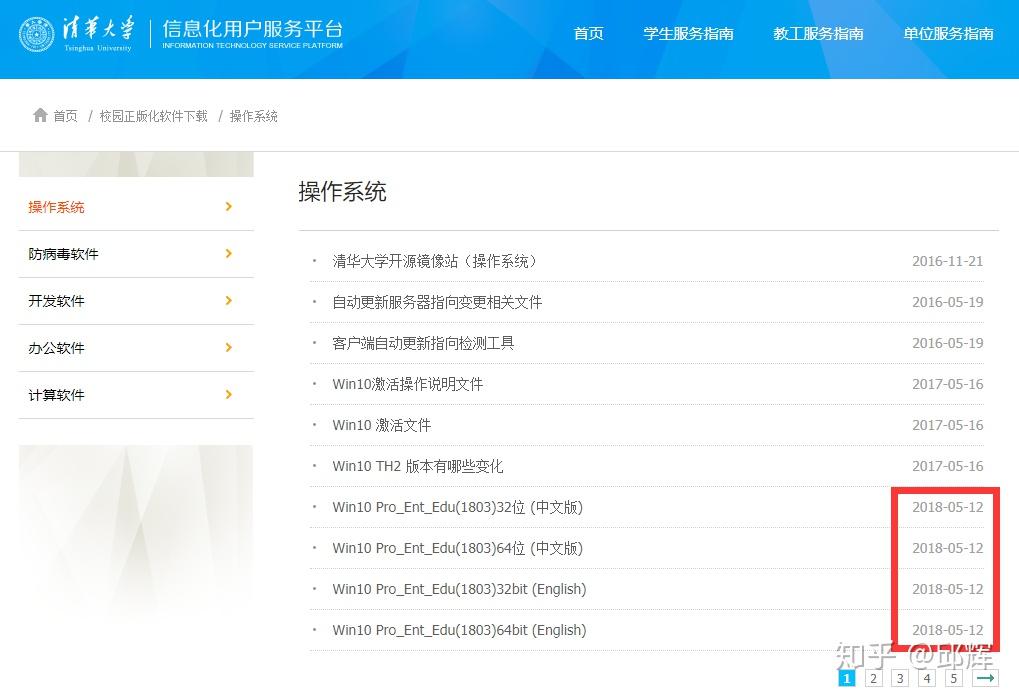
Task: Click the 2016-11-21 date text
Action: pyautogui.click(x=948, y=261)
